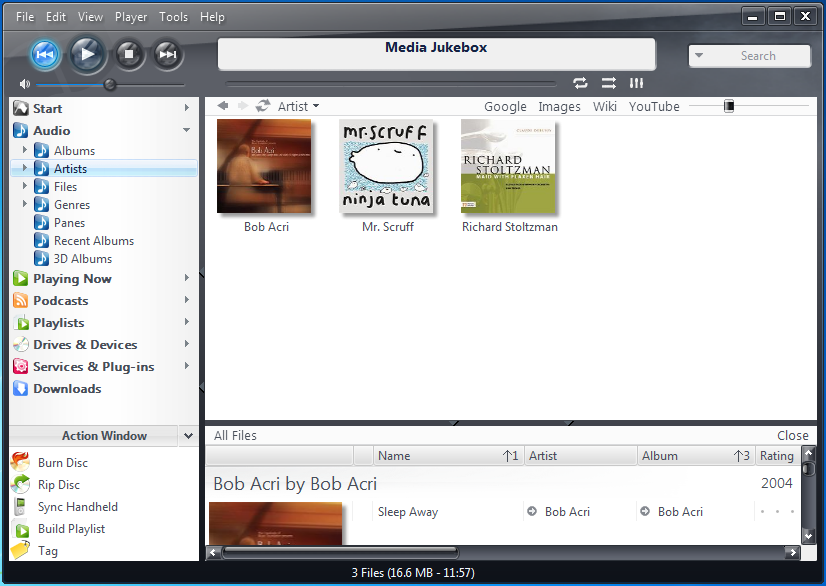Screen dimensions: 826x586
Task: Click the Build Playlist icon
Action: (x=24, y=529)
